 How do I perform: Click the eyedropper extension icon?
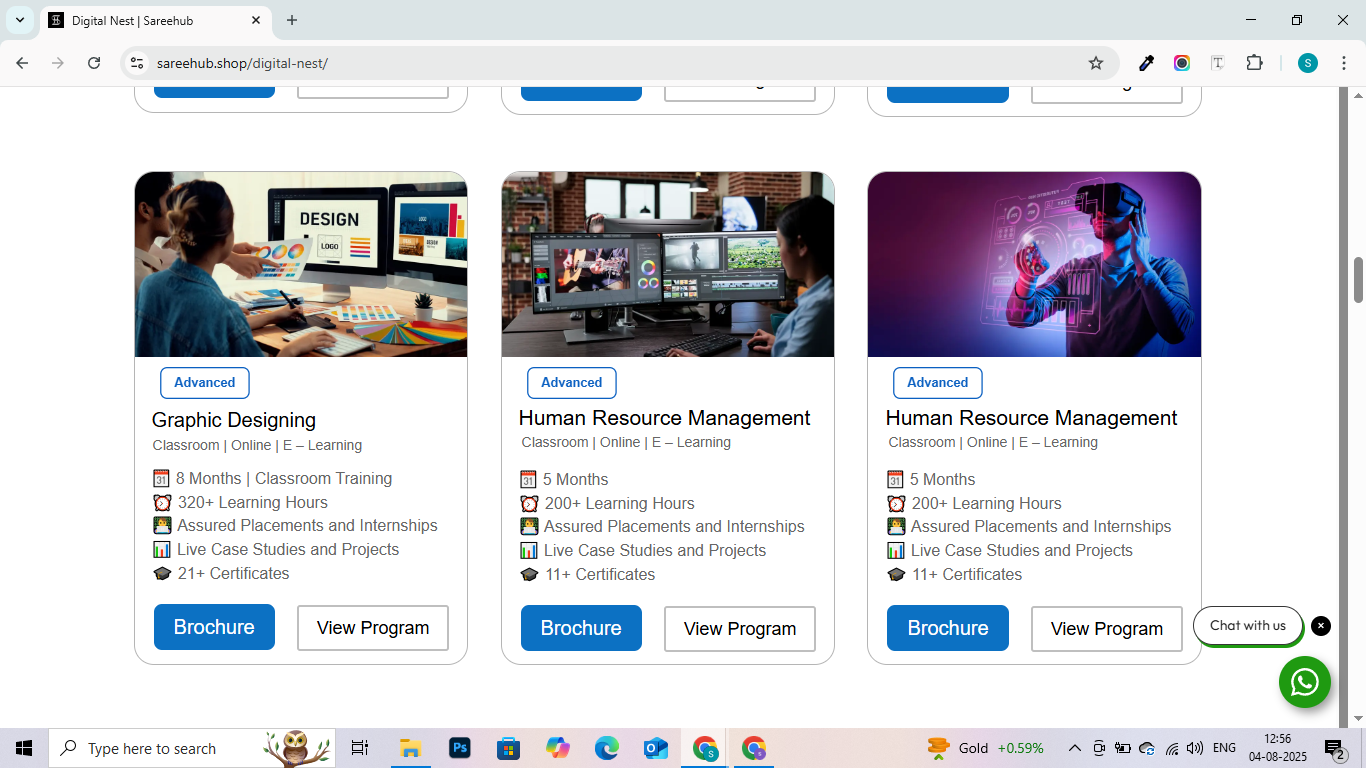[1147, 63]
